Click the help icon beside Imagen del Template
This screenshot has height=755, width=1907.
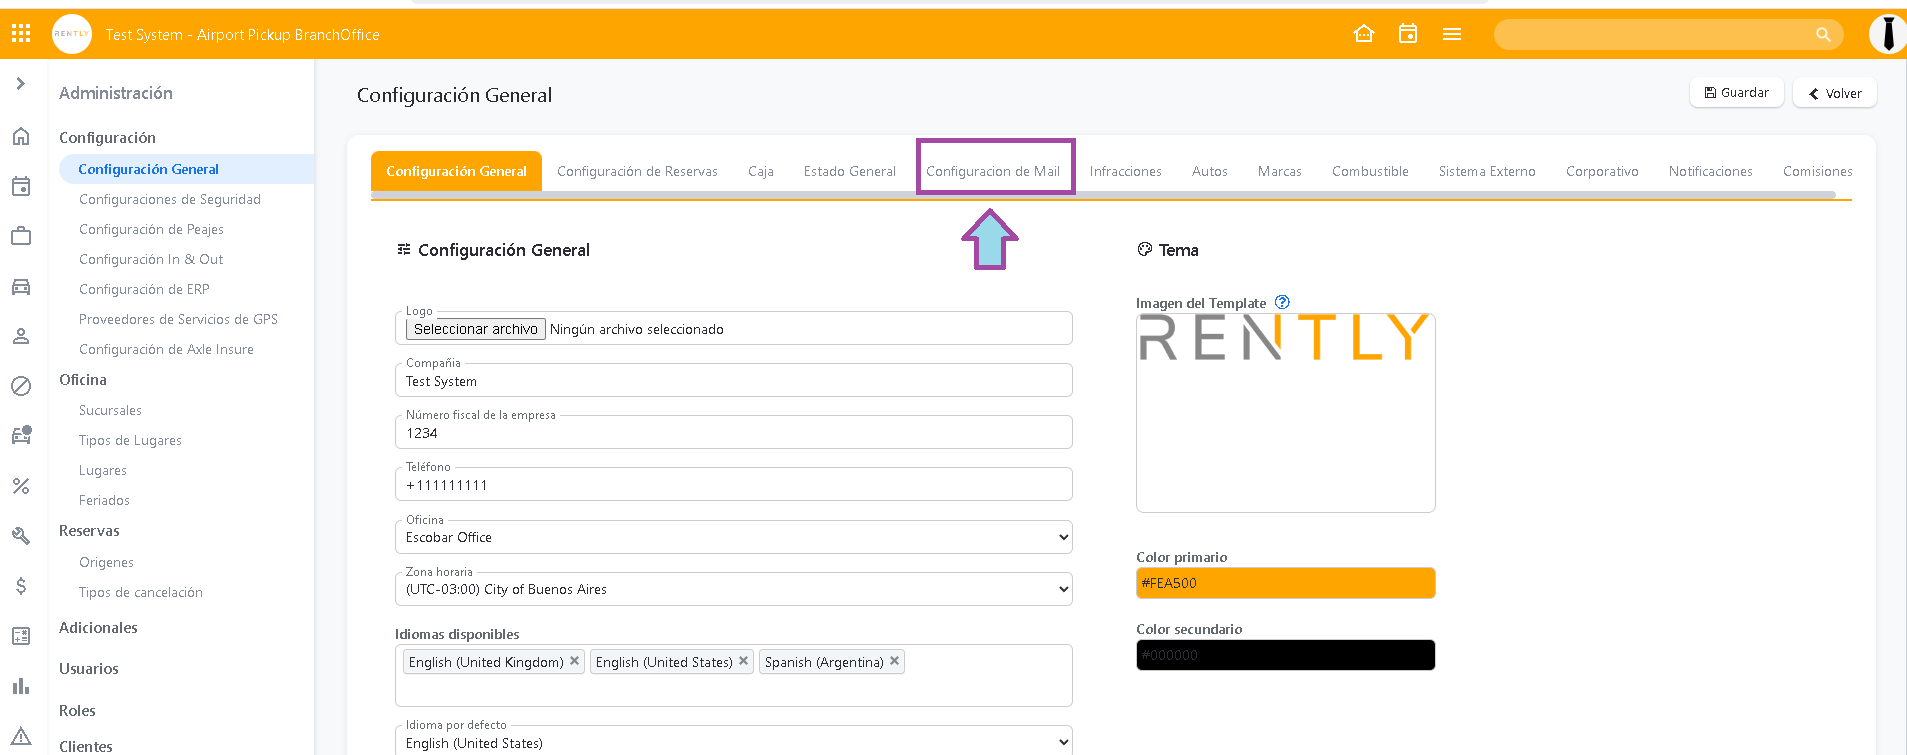1282,302
